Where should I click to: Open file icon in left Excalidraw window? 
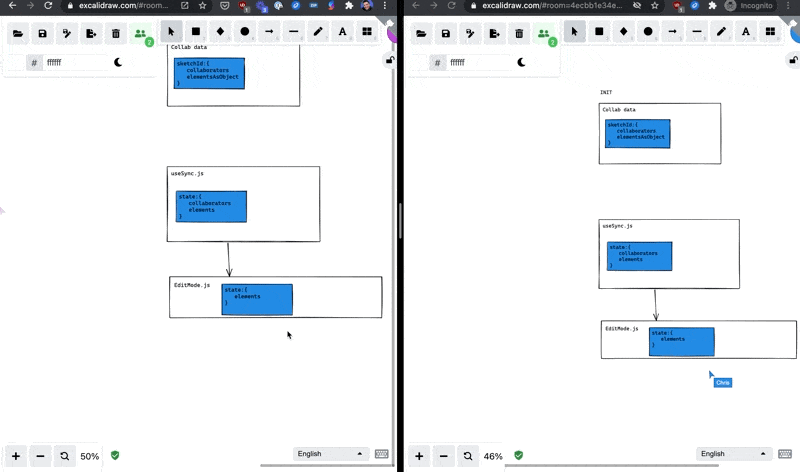[x=18, y=34]
